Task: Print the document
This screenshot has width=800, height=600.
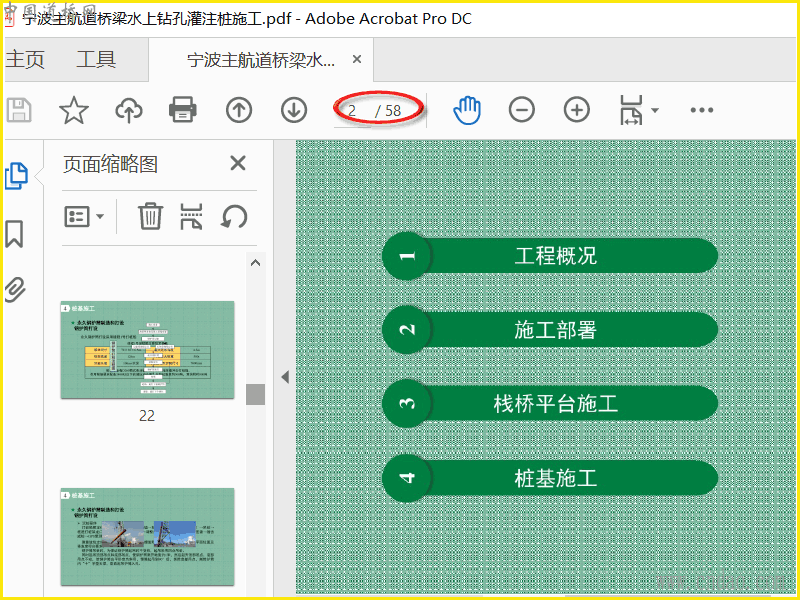Action: (x=183, y=110)
